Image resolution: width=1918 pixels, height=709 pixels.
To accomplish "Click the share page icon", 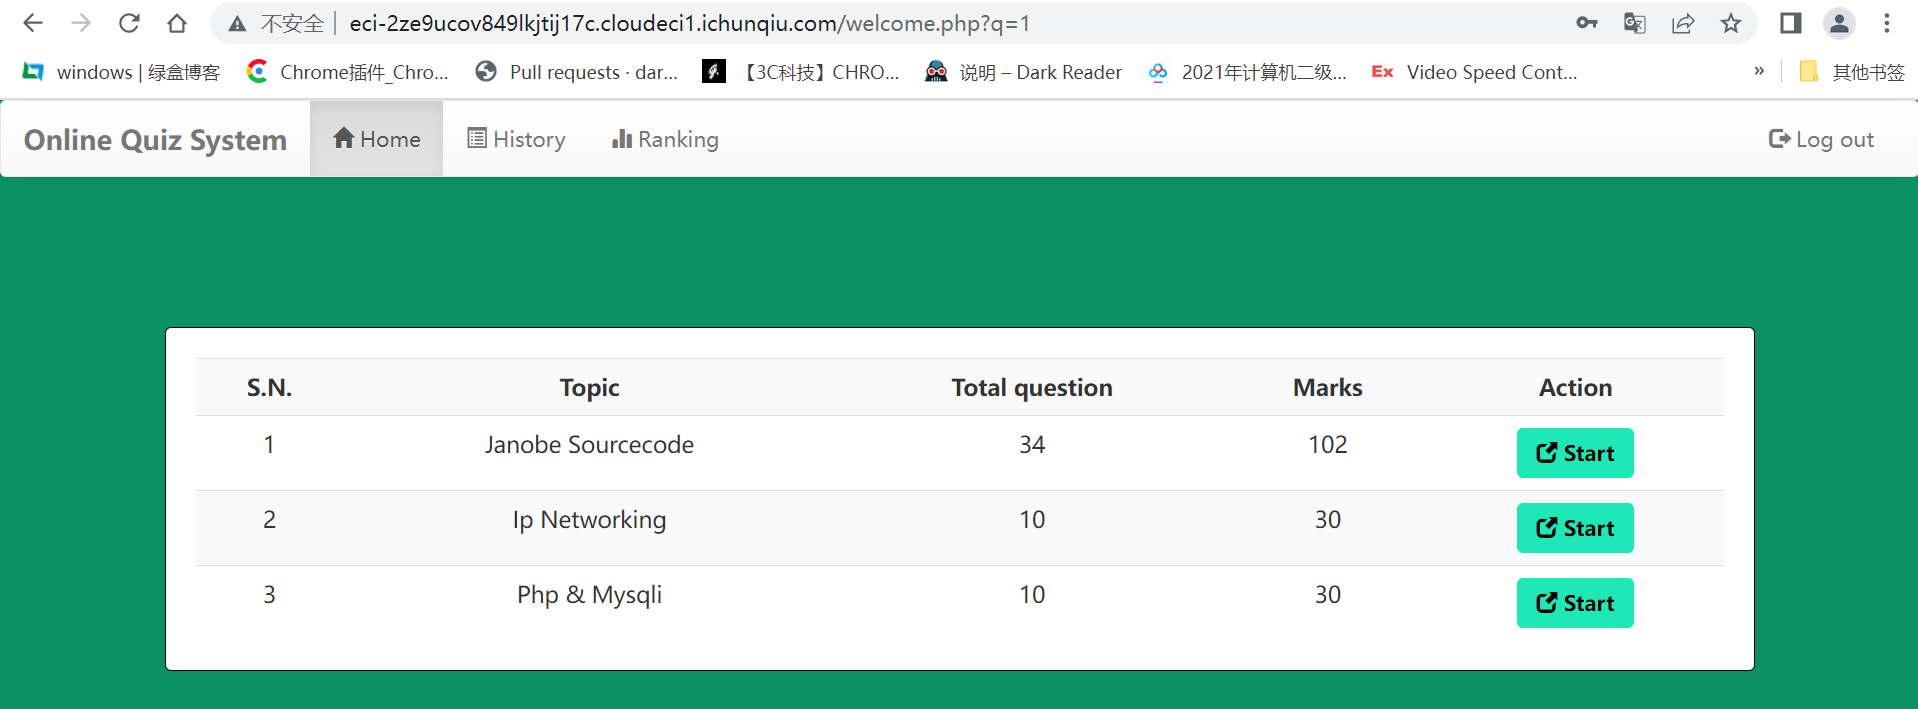I will (x=1683, y=23).
